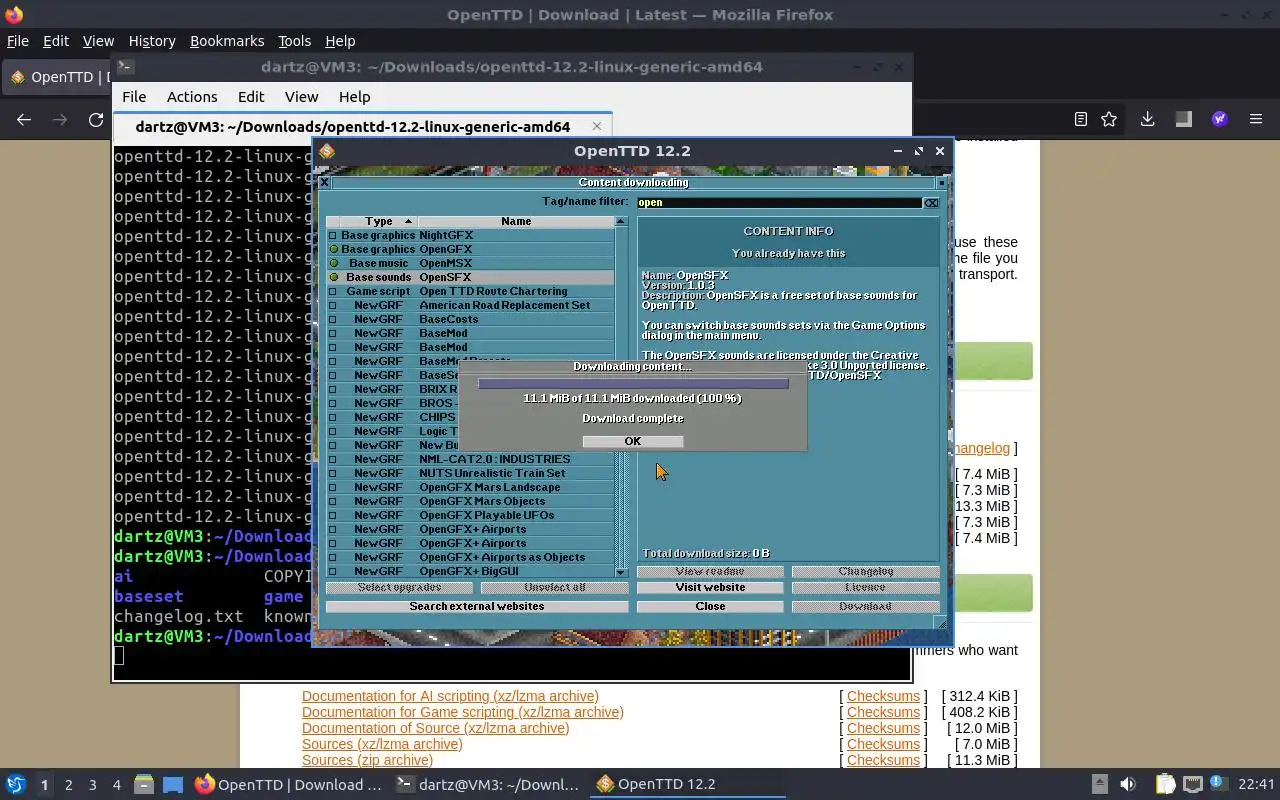Click the Select upgrades button
The width and height of the screenshot is (1280, 800).
point(399,587)
